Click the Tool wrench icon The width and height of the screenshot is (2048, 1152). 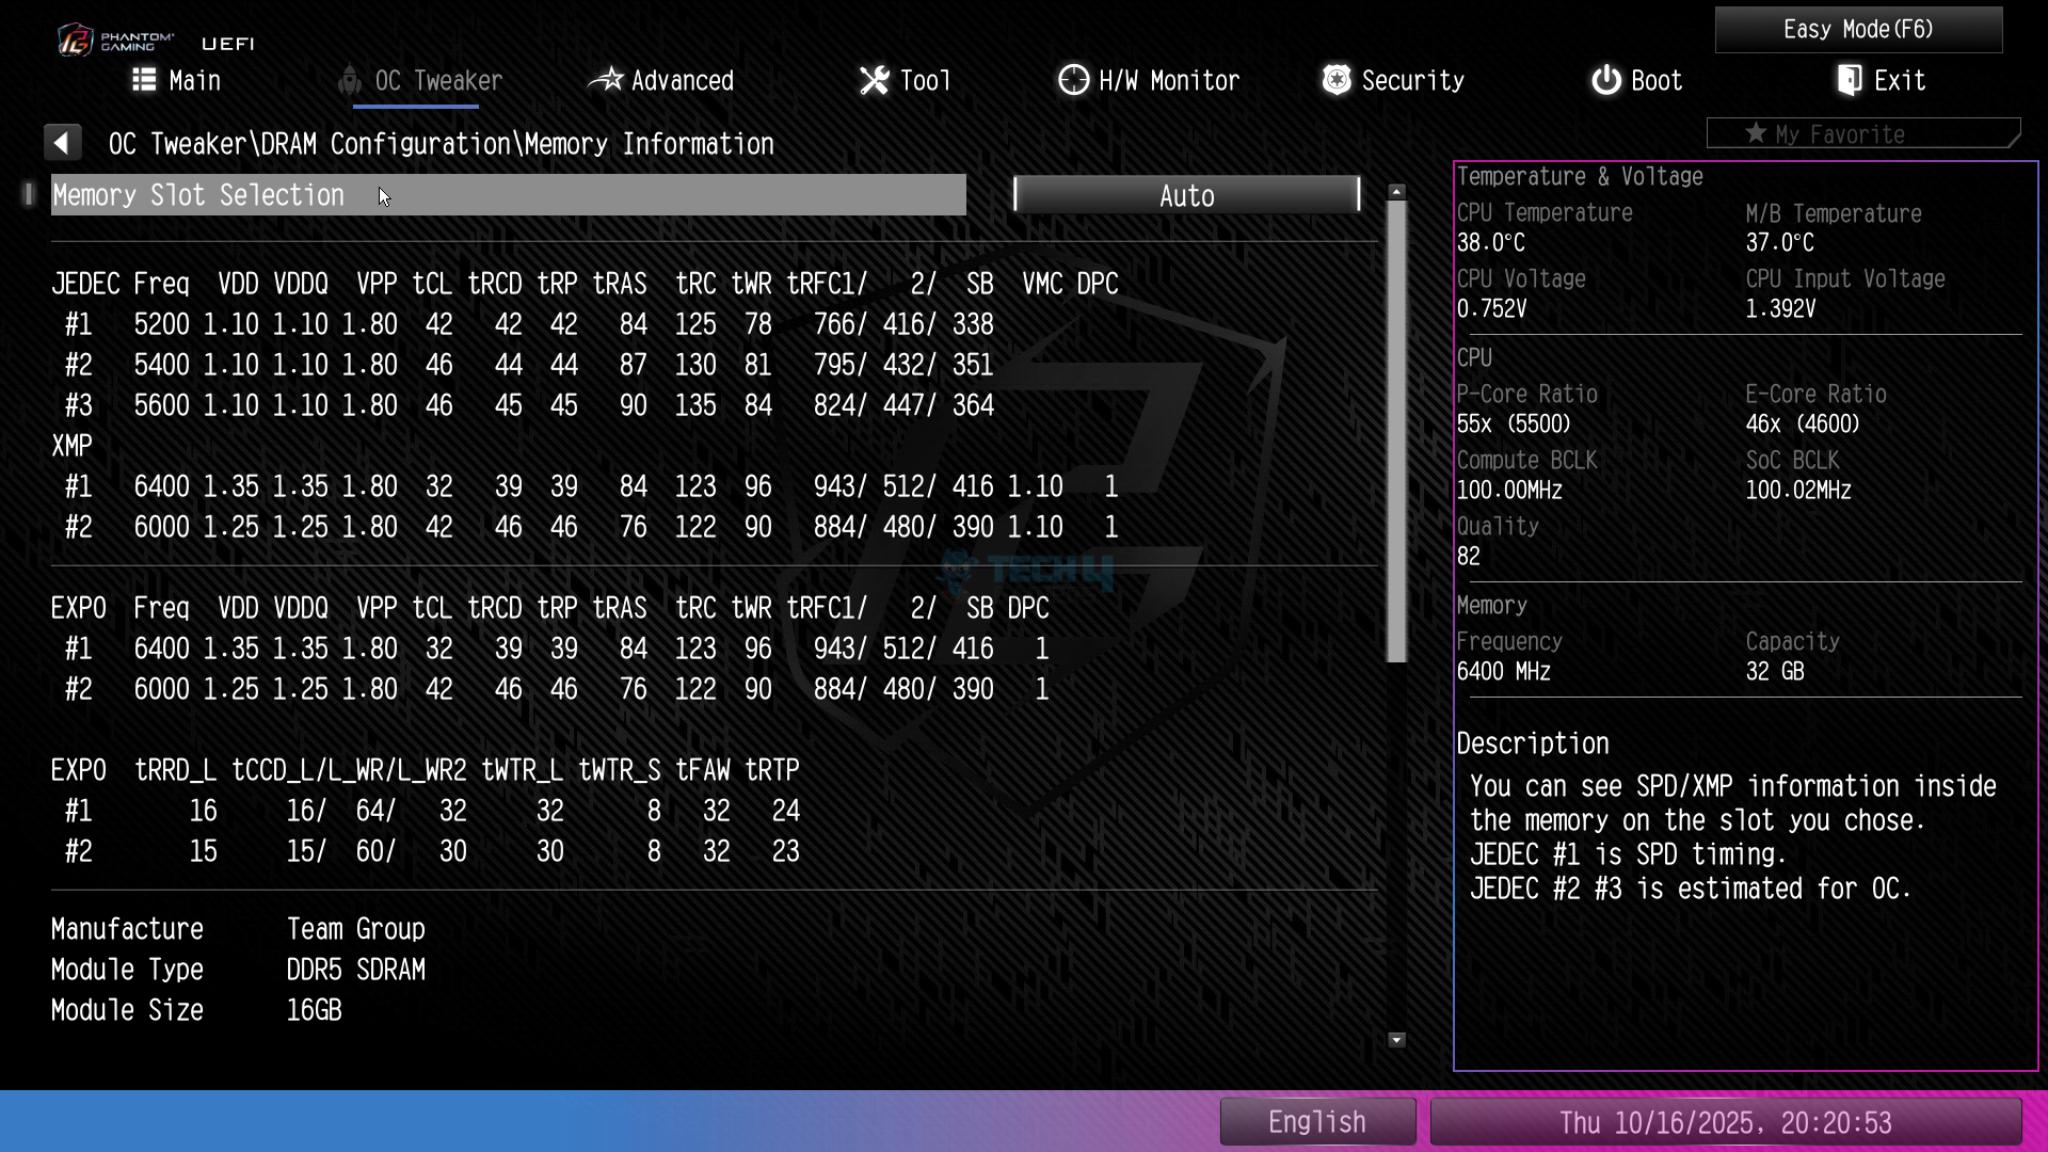click(874, 80)
